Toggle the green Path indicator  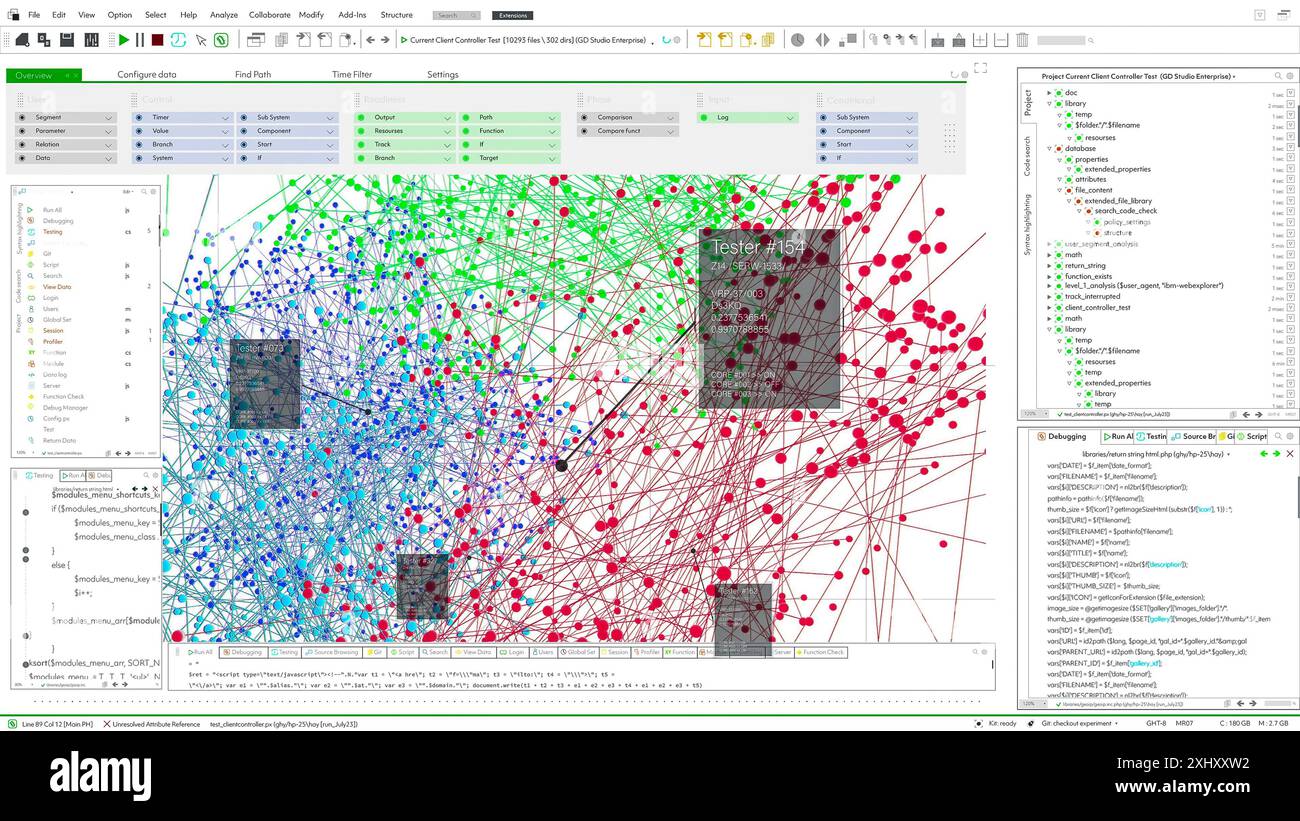click(x=465, y=117)
